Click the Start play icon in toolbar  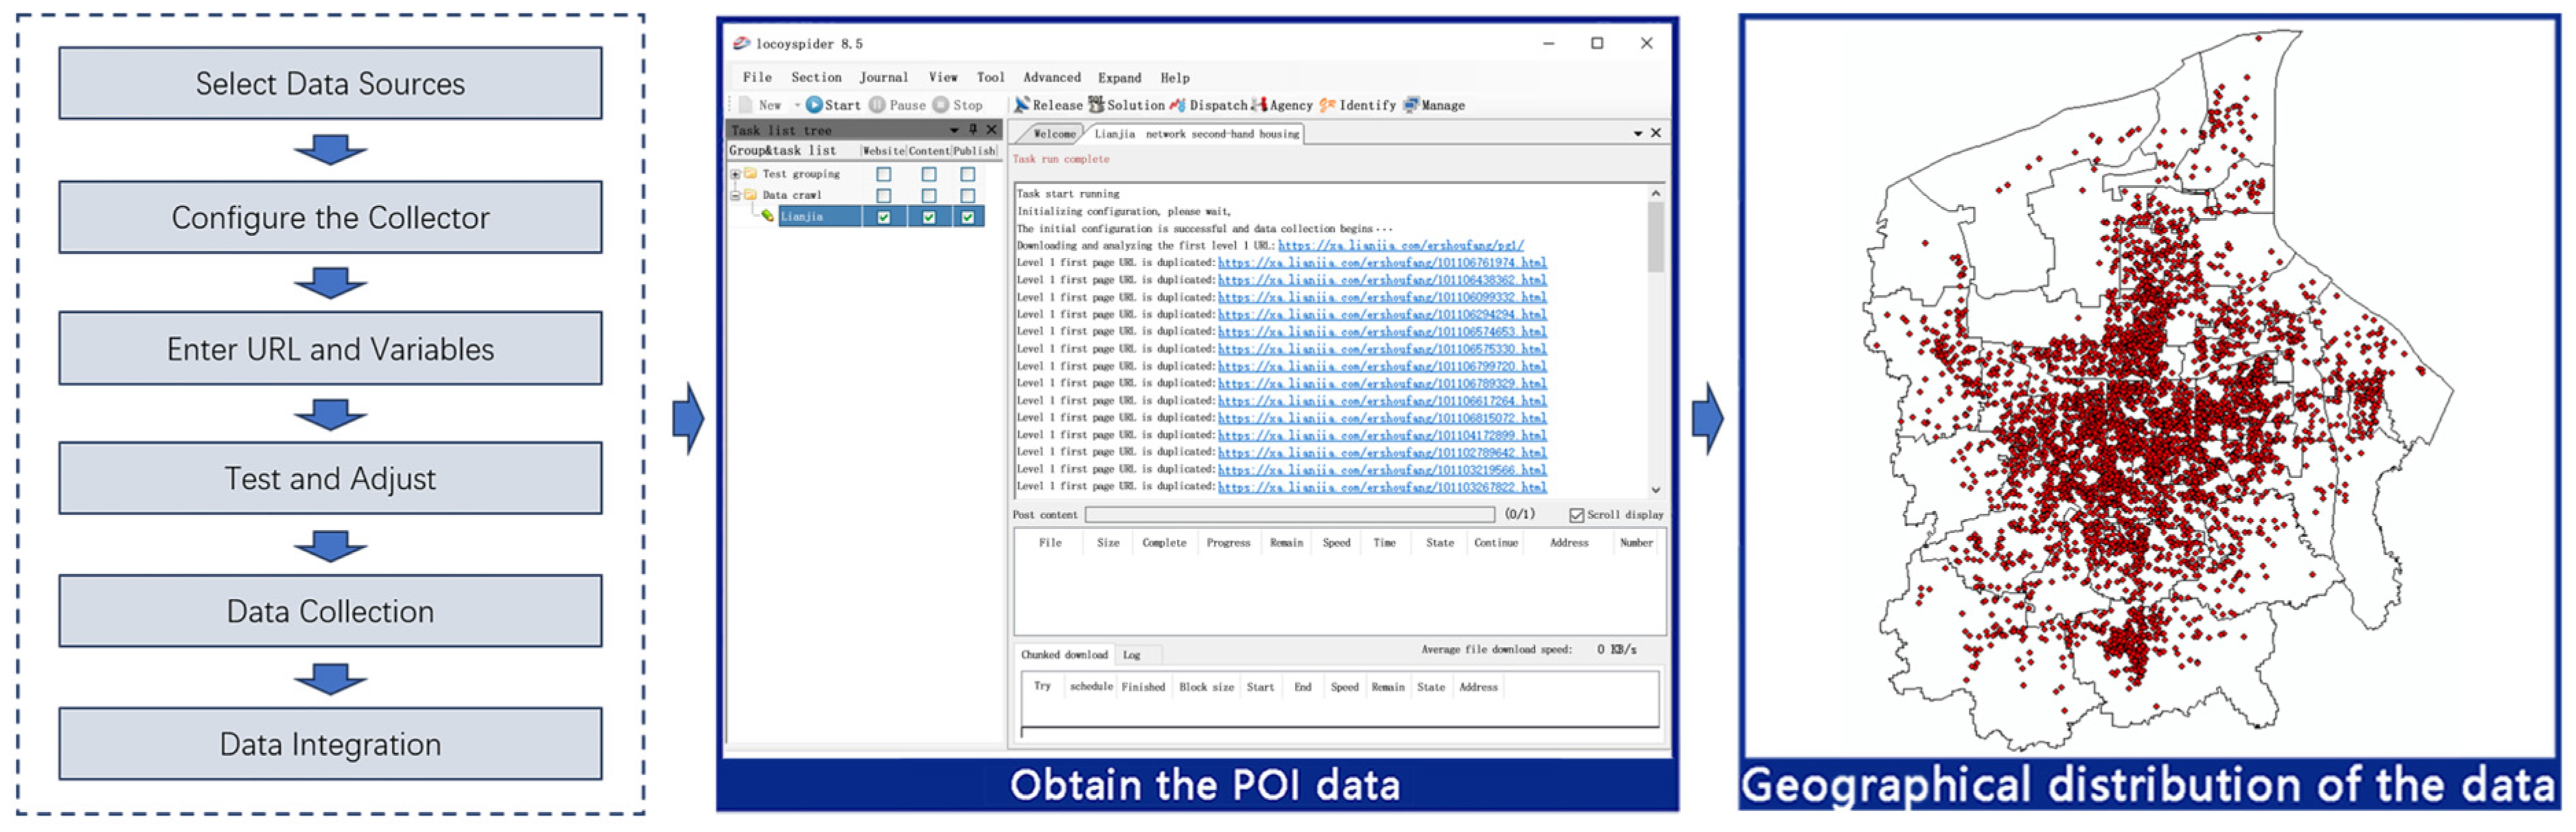tap(814, 105)
